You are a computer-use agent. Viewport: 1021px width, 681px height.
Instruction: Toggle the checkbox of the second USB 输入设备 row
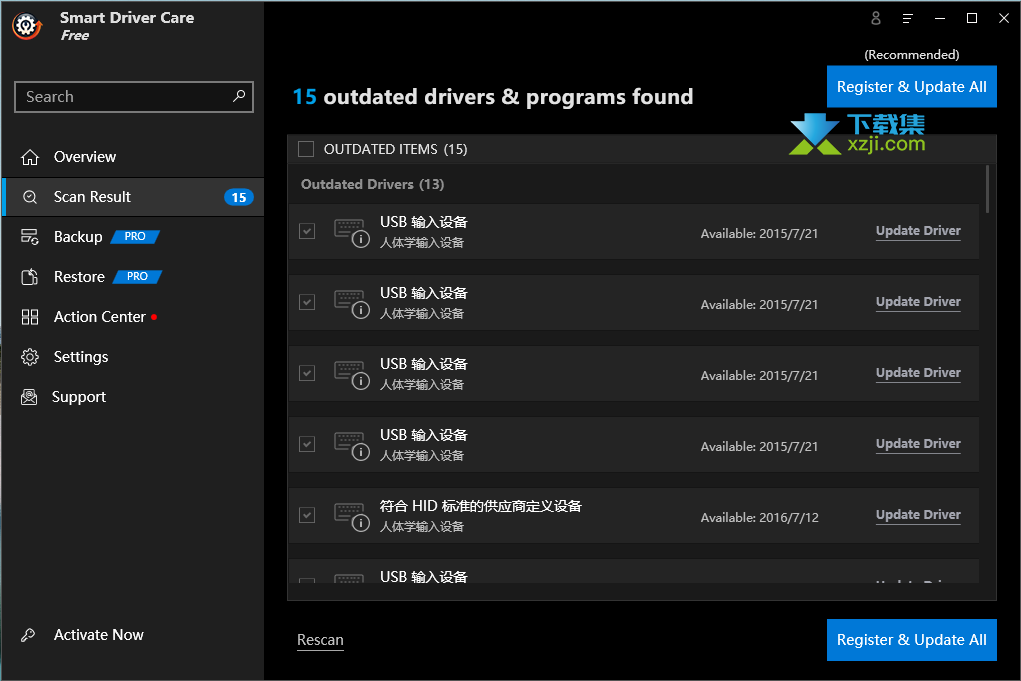coord(307,302)
